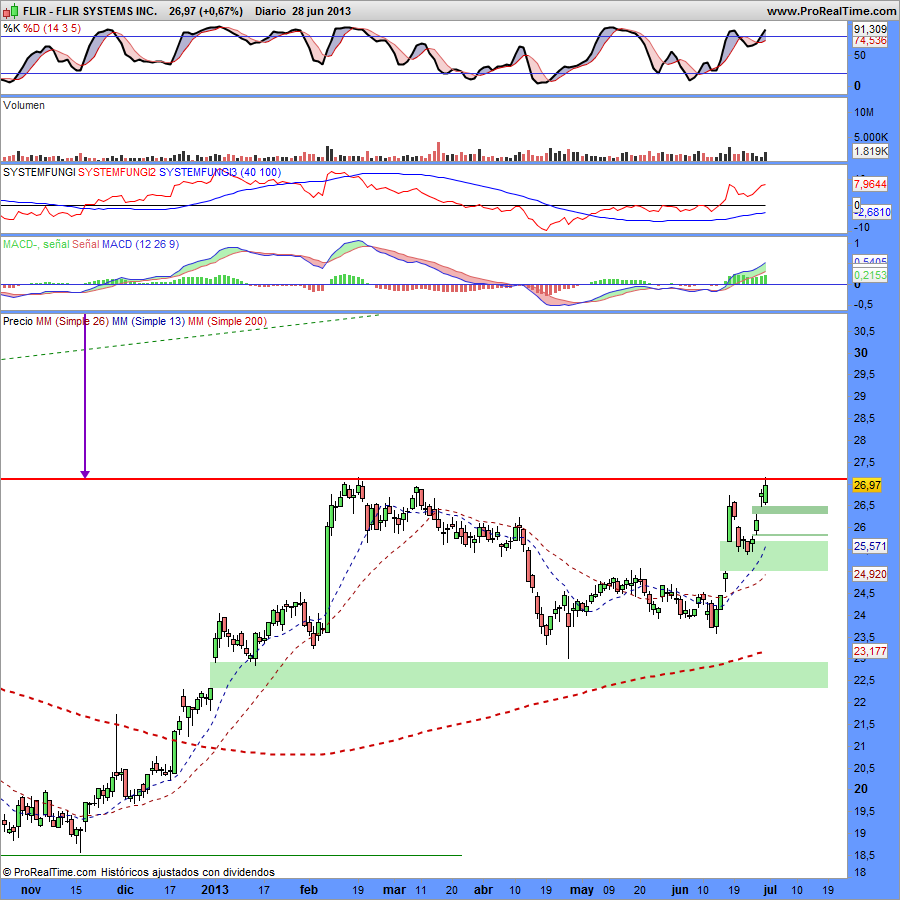Click the 30 level on price axis
This screenshot has height=900, width=900.
861,353
